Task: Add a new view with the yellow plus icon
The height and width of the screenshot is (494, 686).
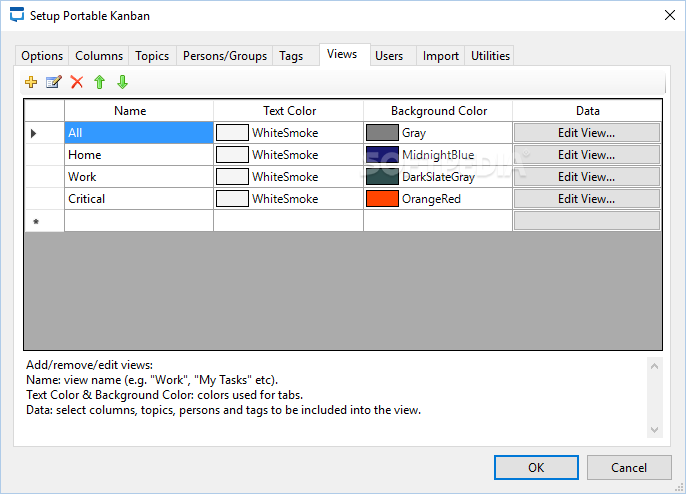Action: pos(31,82)
